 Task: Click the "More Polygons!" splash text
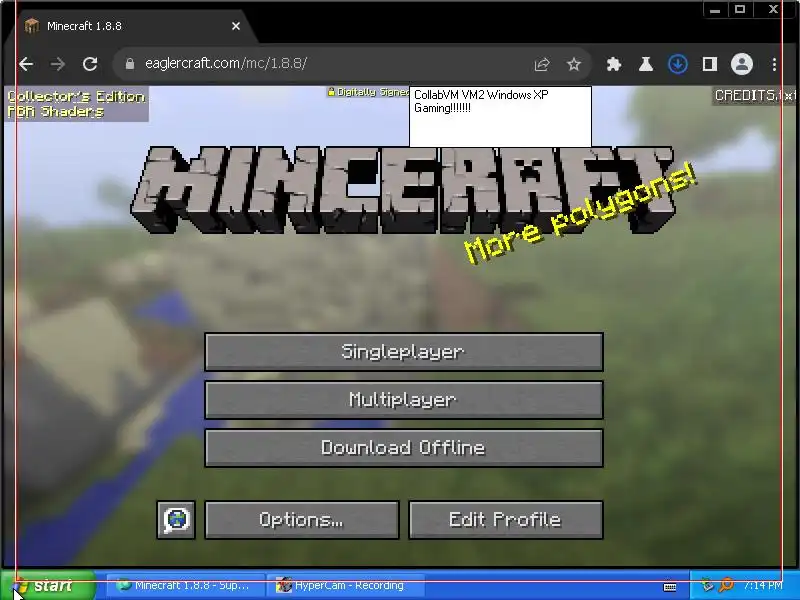coord(581,213)
